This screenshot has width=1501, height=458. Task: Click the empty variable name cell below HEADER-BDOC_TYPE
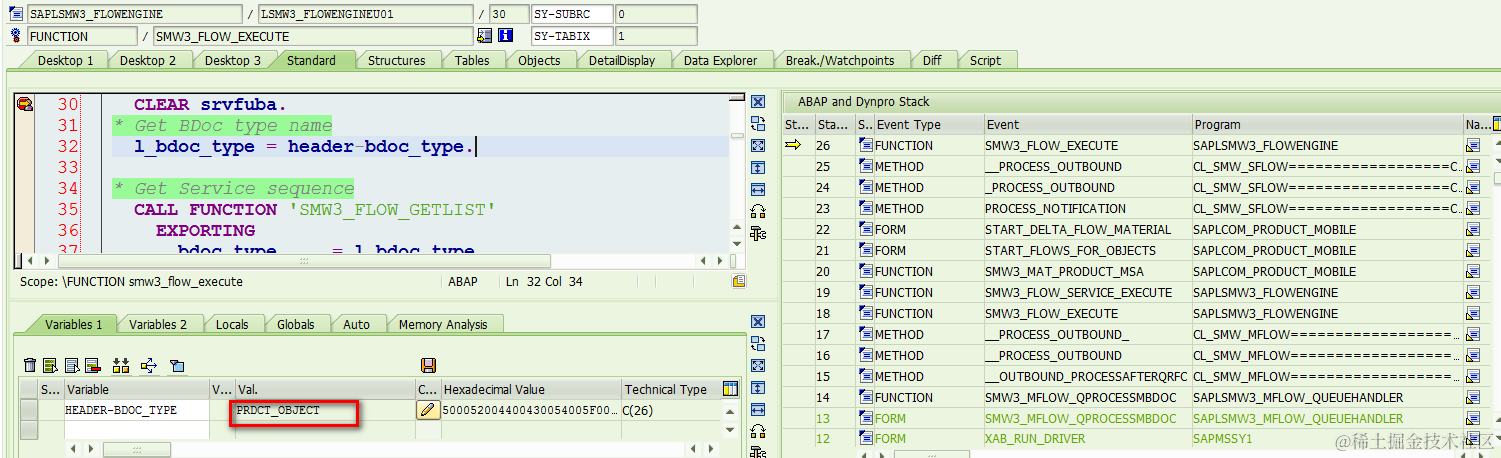click(x=136, y=429)
